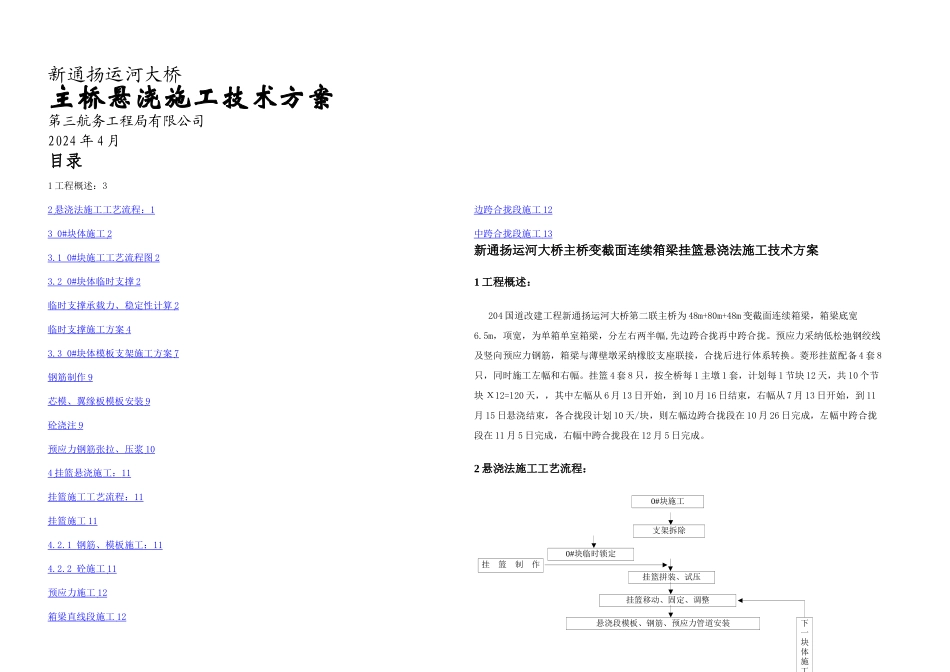This screenshot has width=950, height=672.
Task: Click the '支架拆除' flowchart box
Action: pos(669,531)
